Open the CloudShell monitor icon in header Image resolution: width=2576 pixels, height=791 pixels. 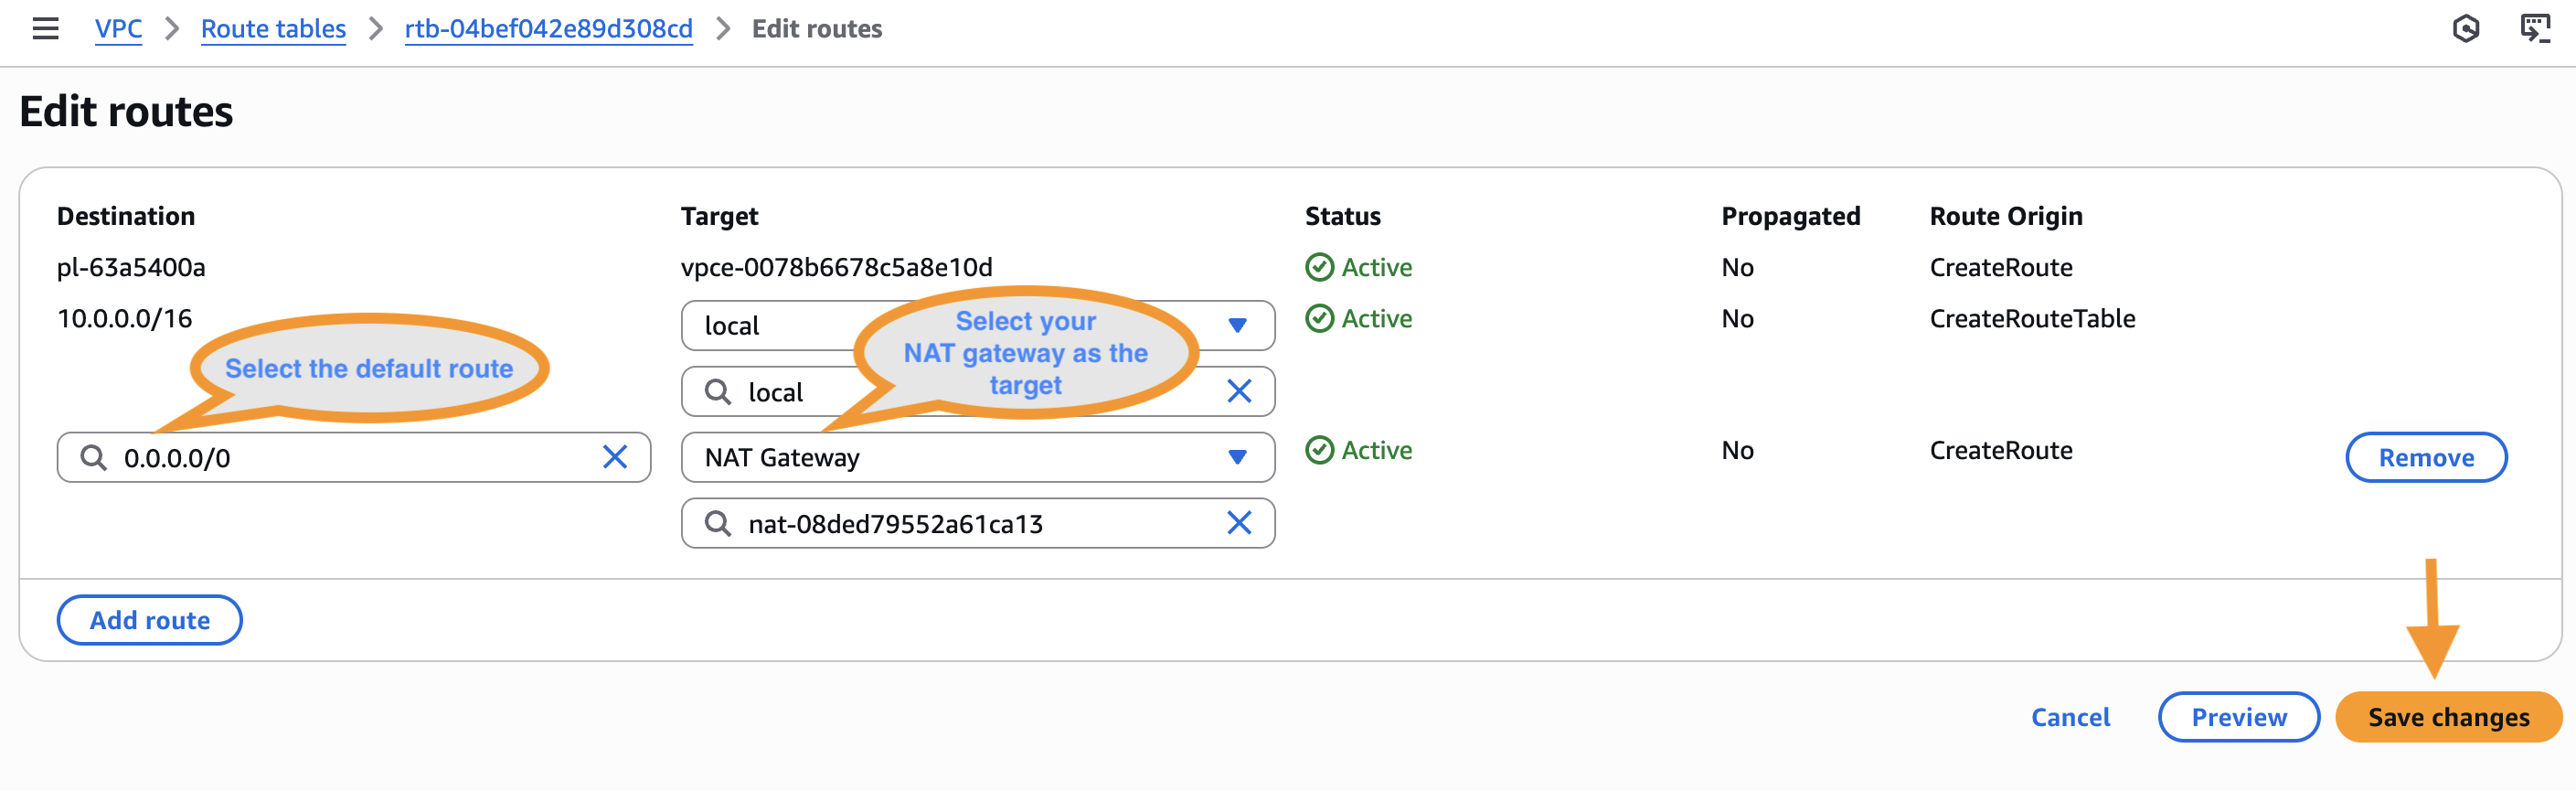pyautogui.click(x=2535, y=29)
